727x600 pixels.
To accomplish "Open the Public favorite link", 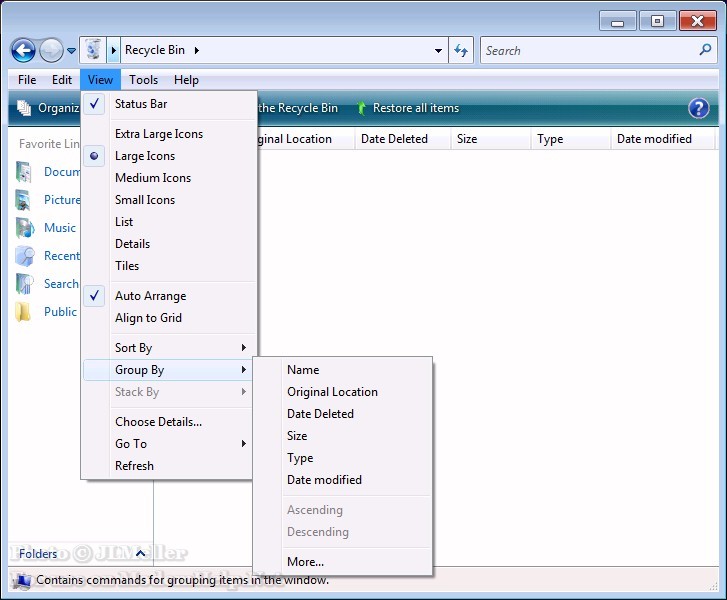I will 60,312.
